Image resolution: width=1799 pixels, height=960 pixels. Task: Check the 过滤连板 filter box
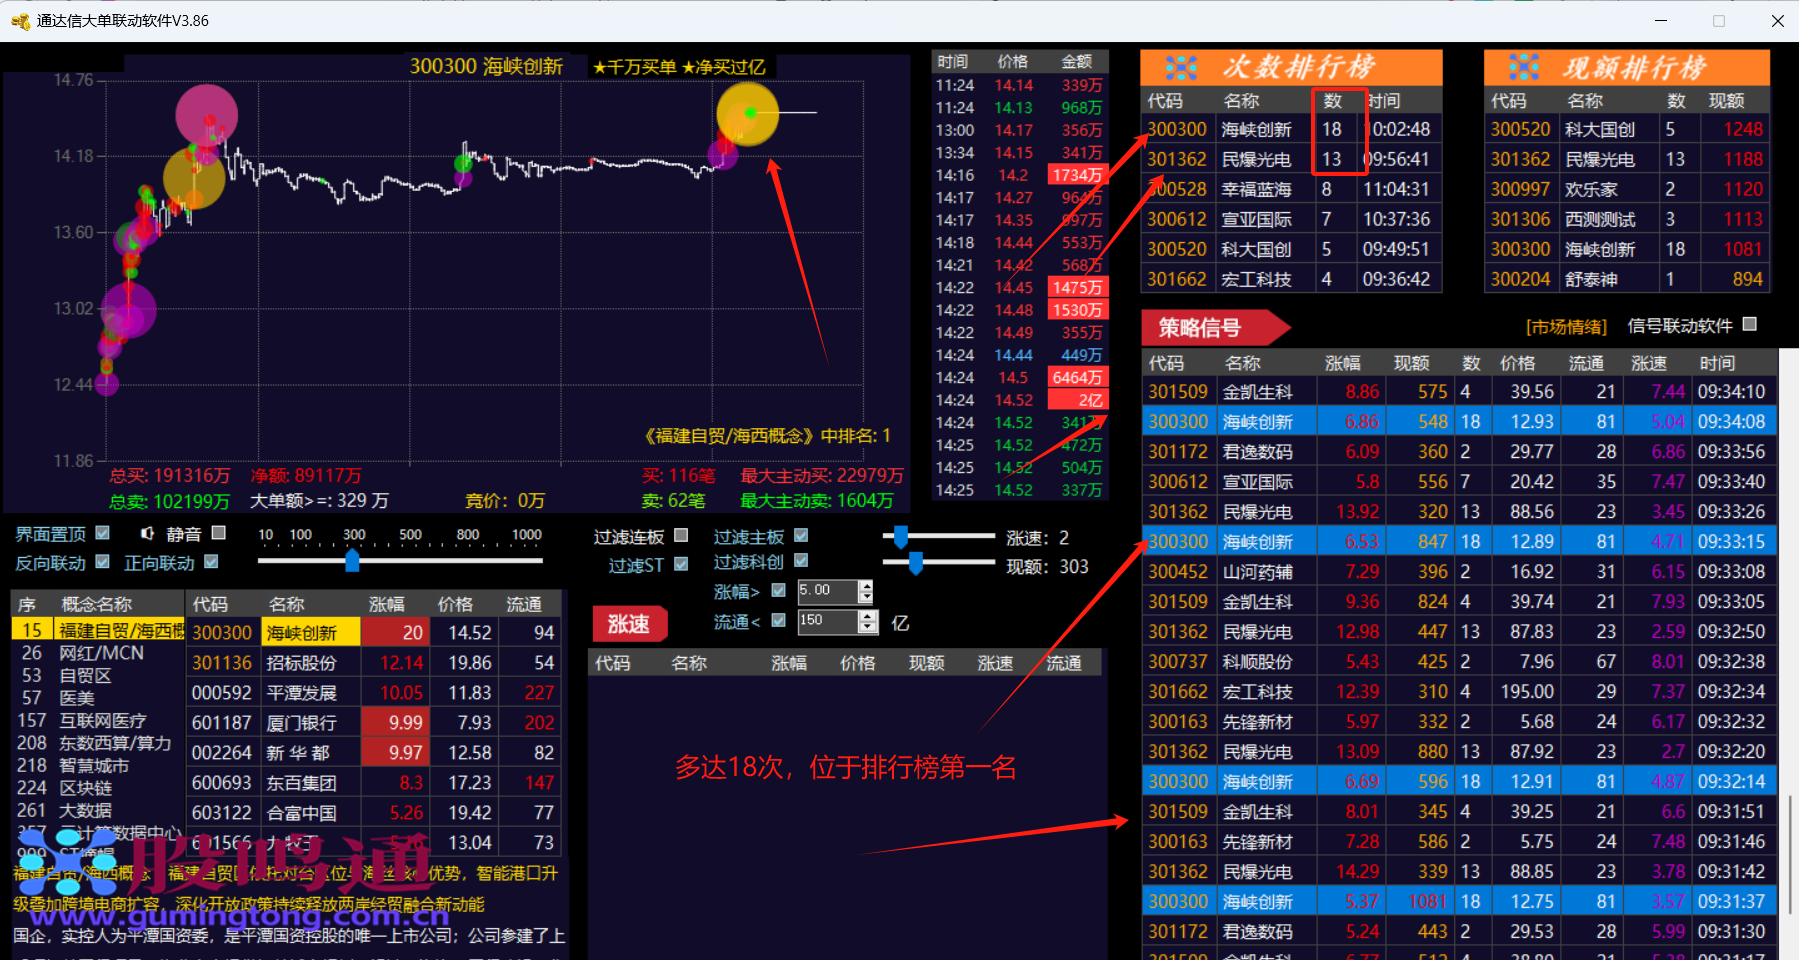681,536
